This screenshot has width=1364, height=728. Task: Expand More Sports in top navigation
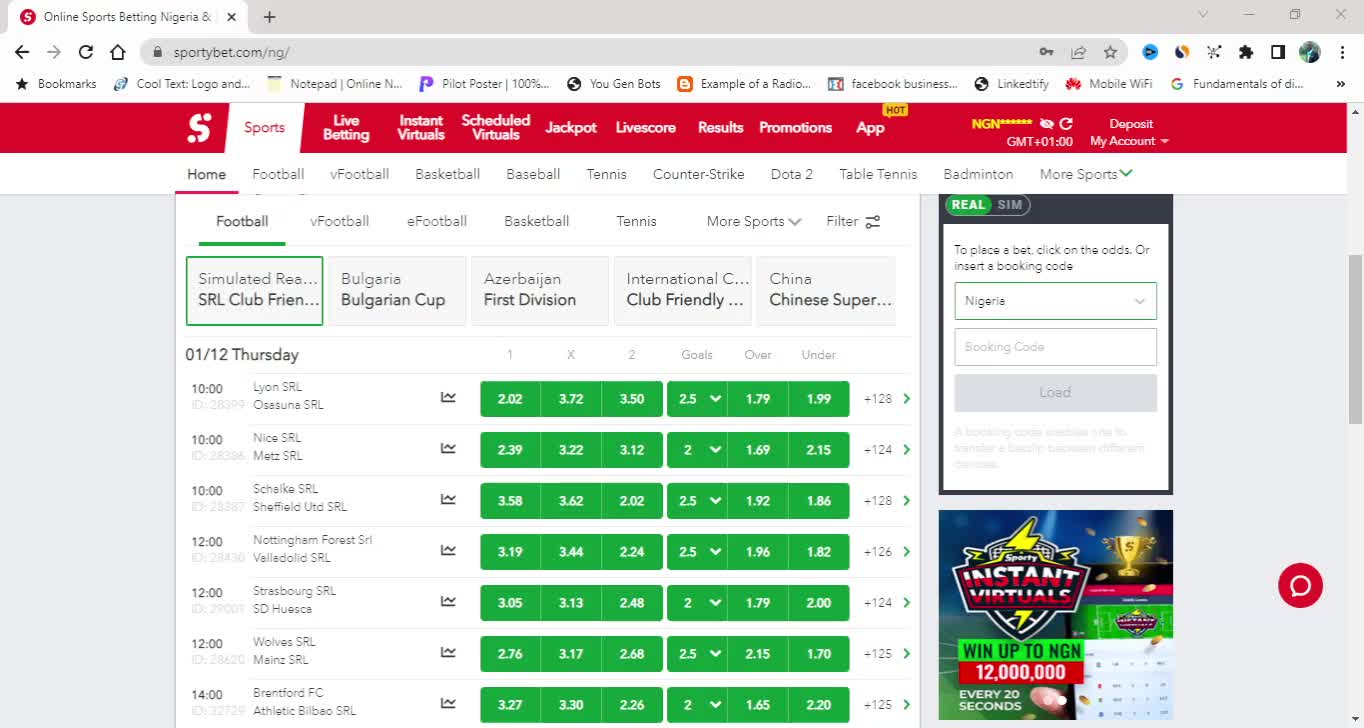pyautogui.click(x=1086, y=174)
